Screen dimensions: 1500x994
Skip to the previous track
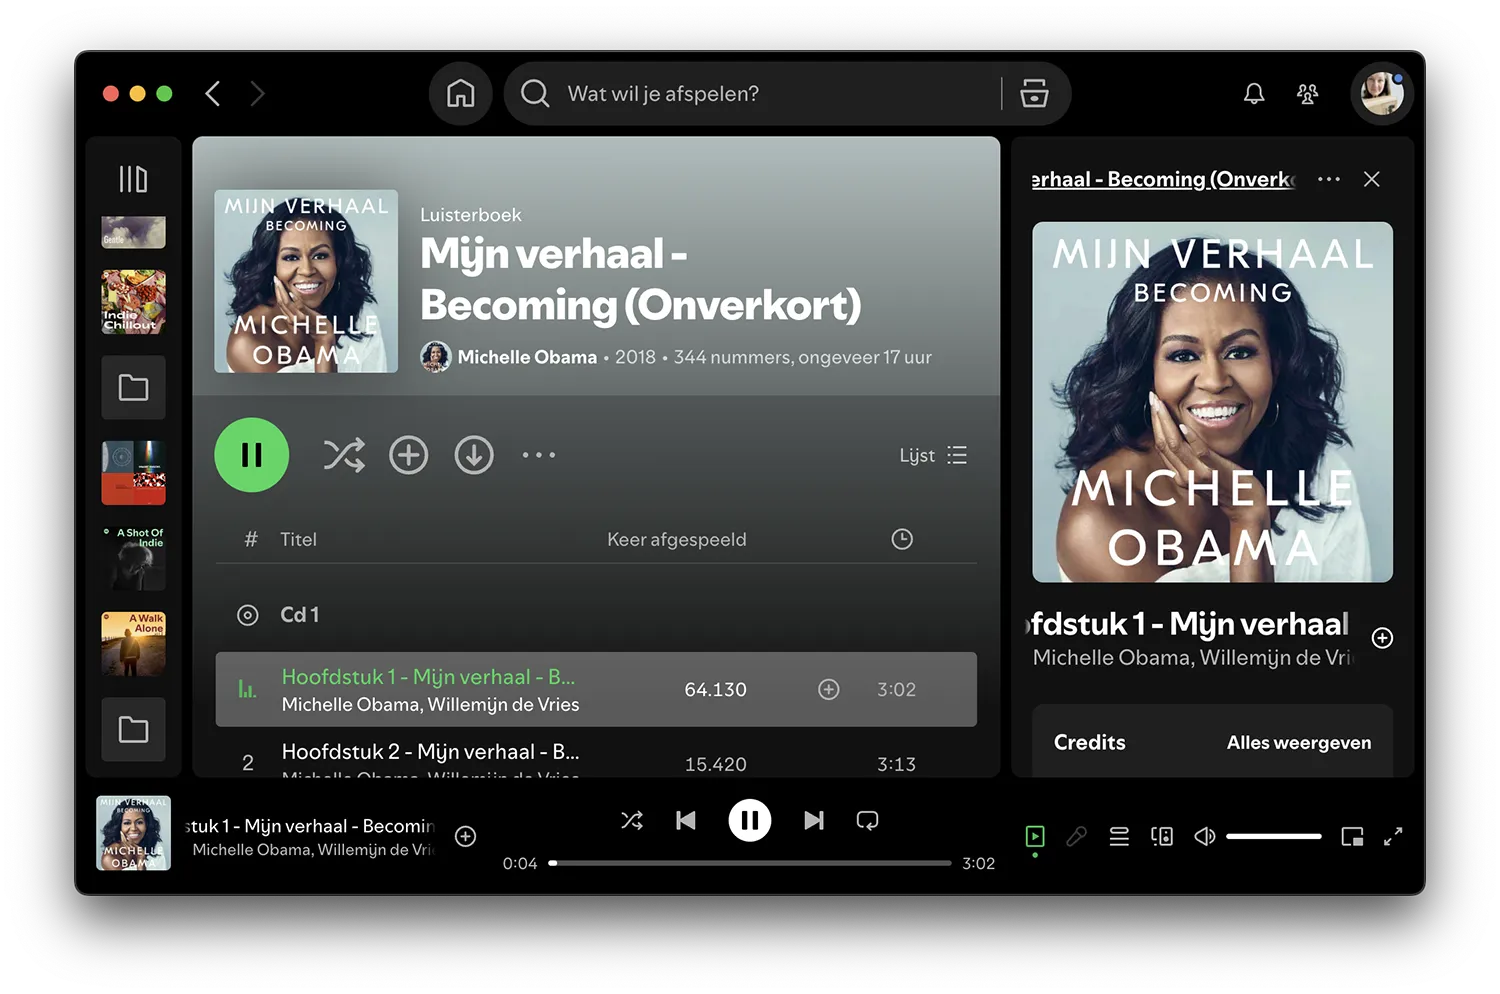(686, 821)
